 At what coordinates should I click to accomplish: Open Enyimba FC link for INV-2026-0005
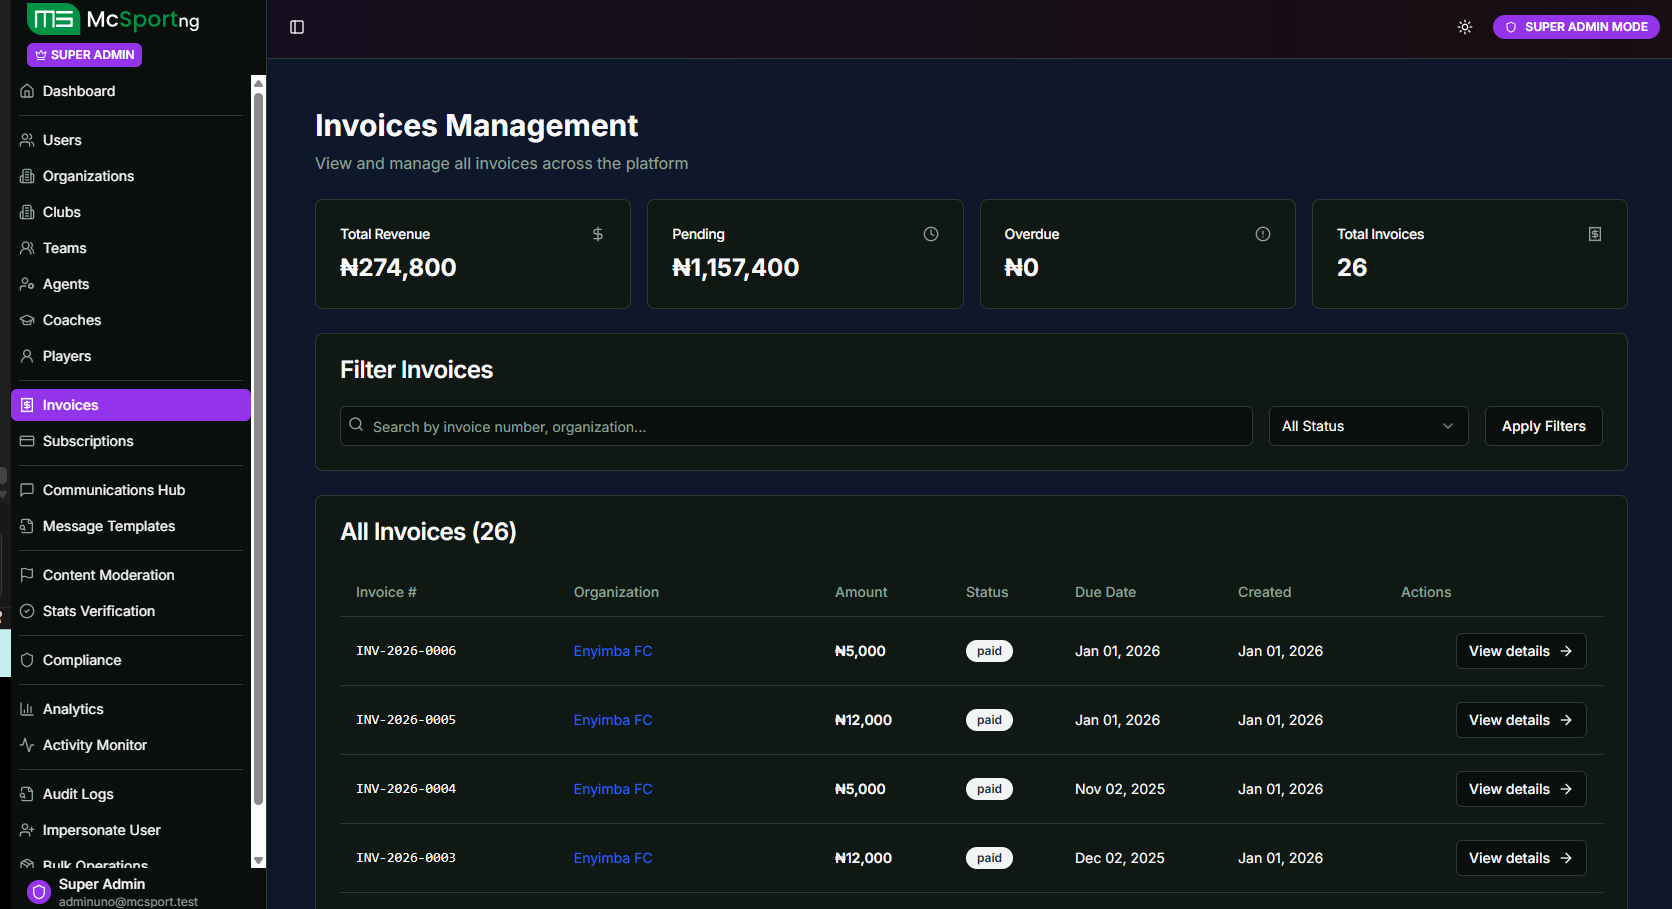coord(613,720)
